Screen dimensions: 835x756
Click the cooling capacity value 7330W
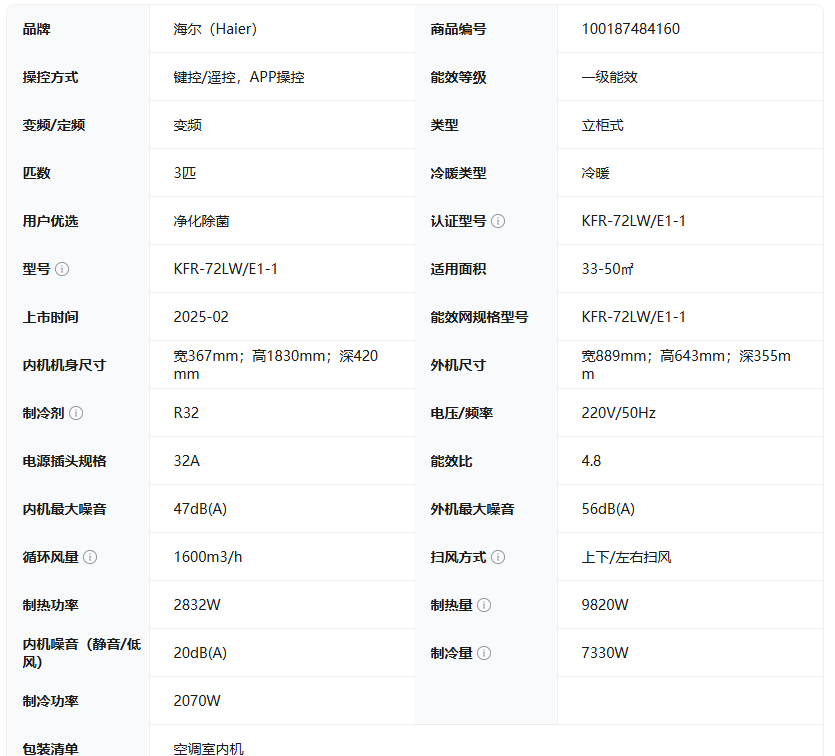(x=605, y=653)
